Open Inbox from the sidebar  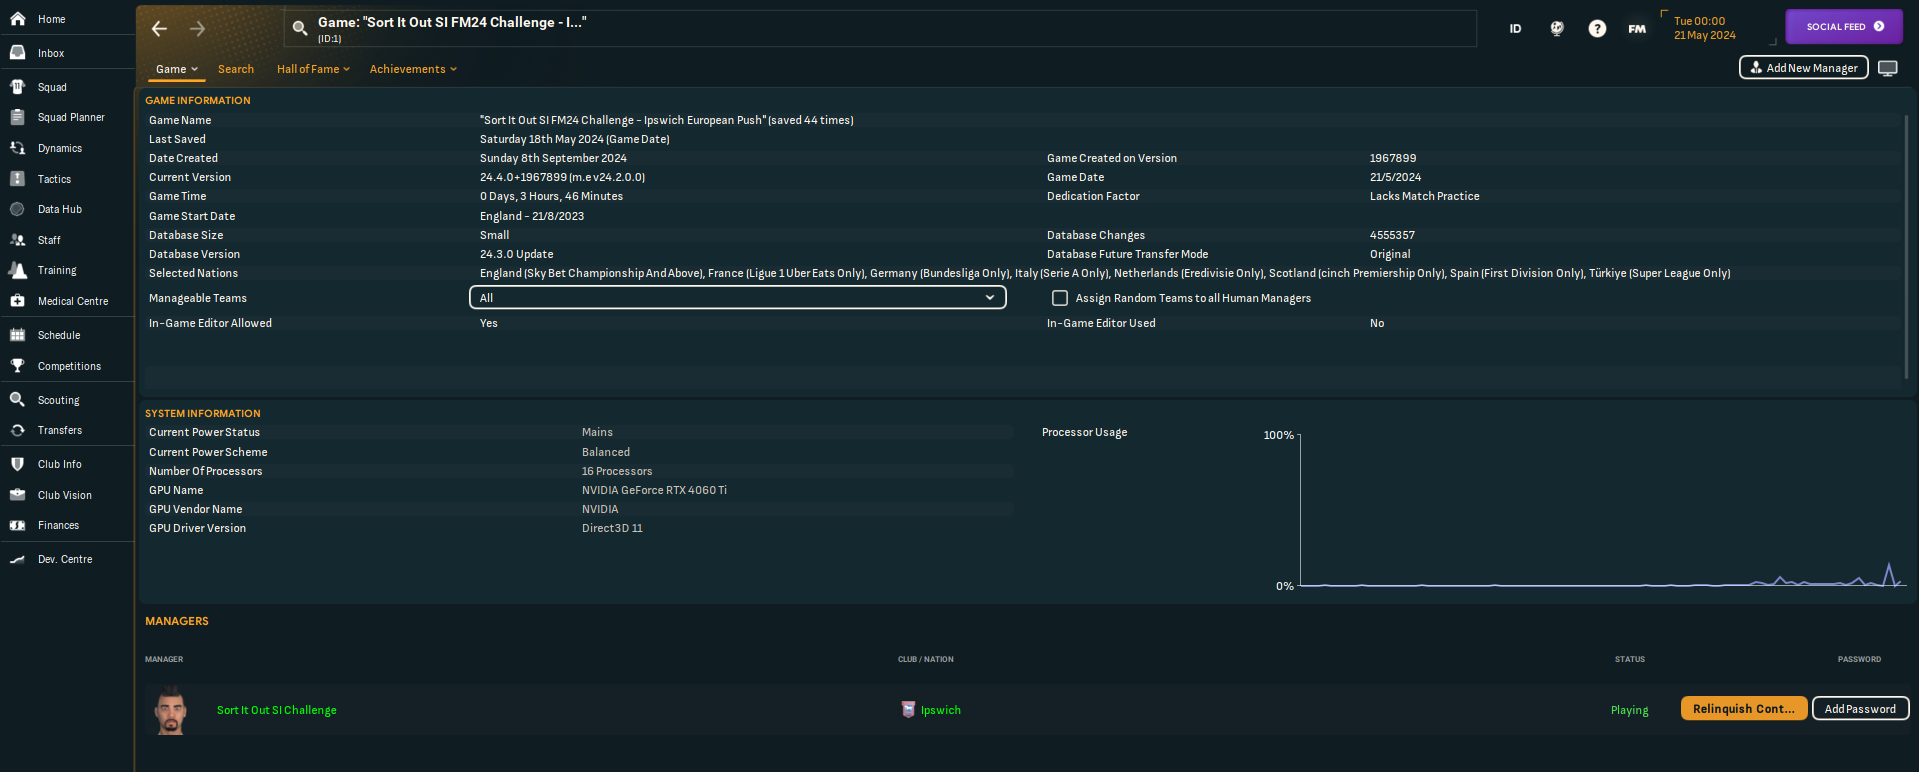pos(17,53)
